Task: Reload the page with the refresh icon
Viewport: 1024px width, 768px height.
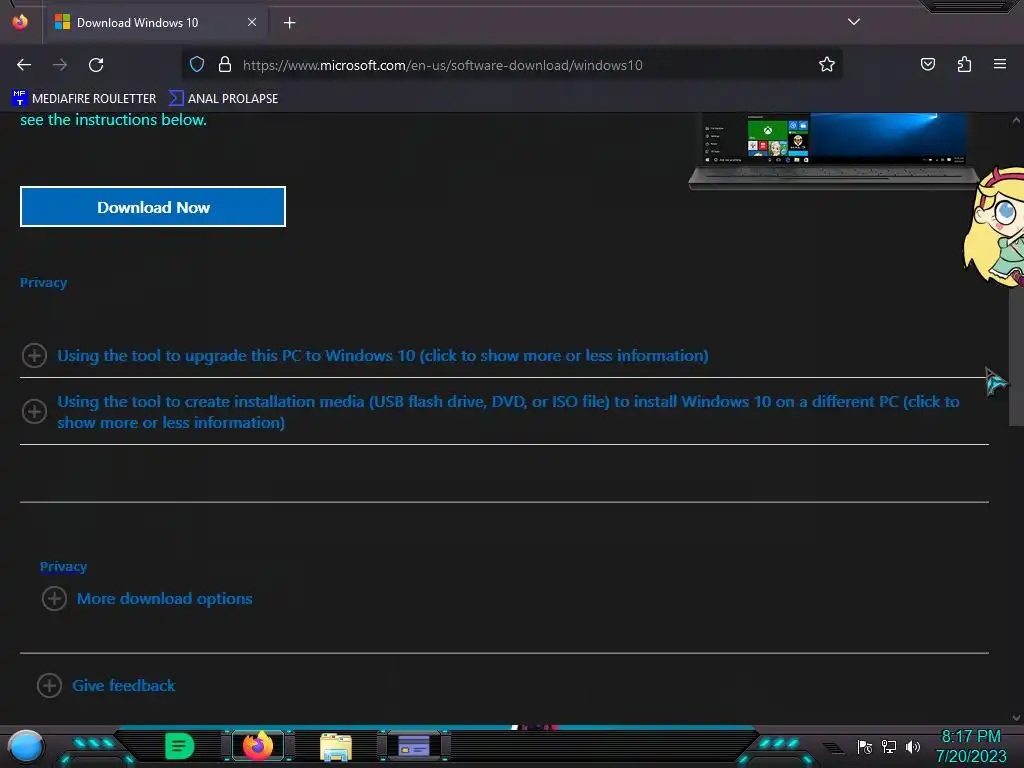Action: click(96, 65)
